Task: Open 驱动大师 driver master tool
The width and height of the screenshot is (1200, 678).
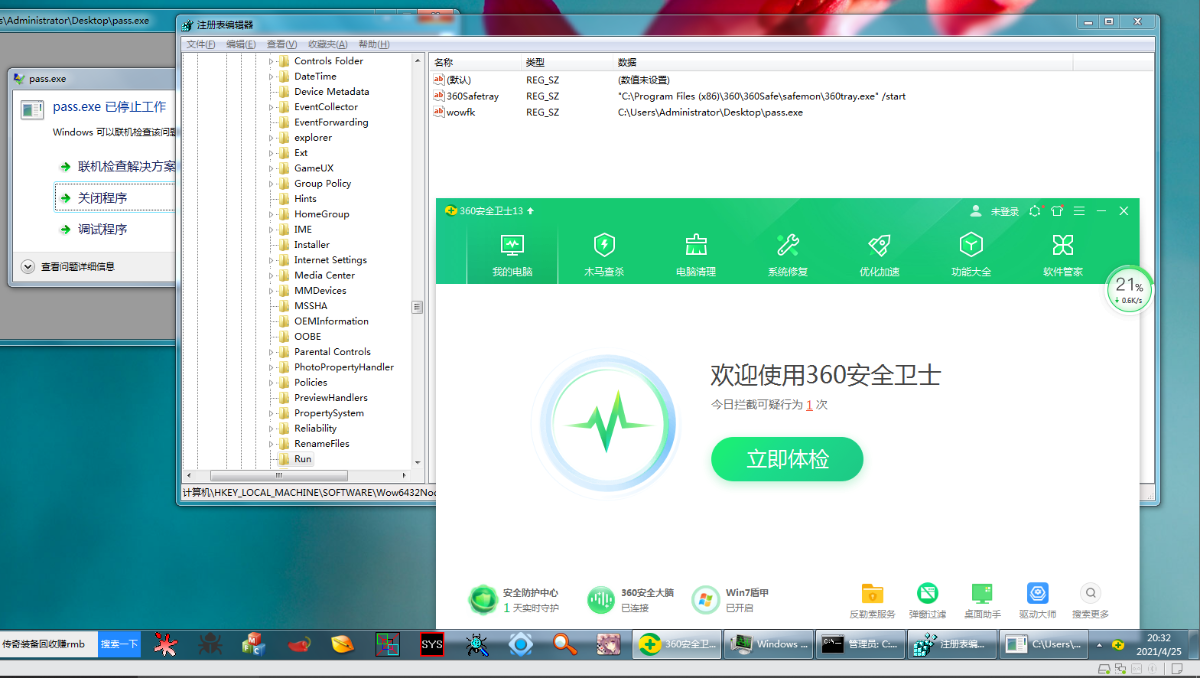Action: tap(1038, 601)
